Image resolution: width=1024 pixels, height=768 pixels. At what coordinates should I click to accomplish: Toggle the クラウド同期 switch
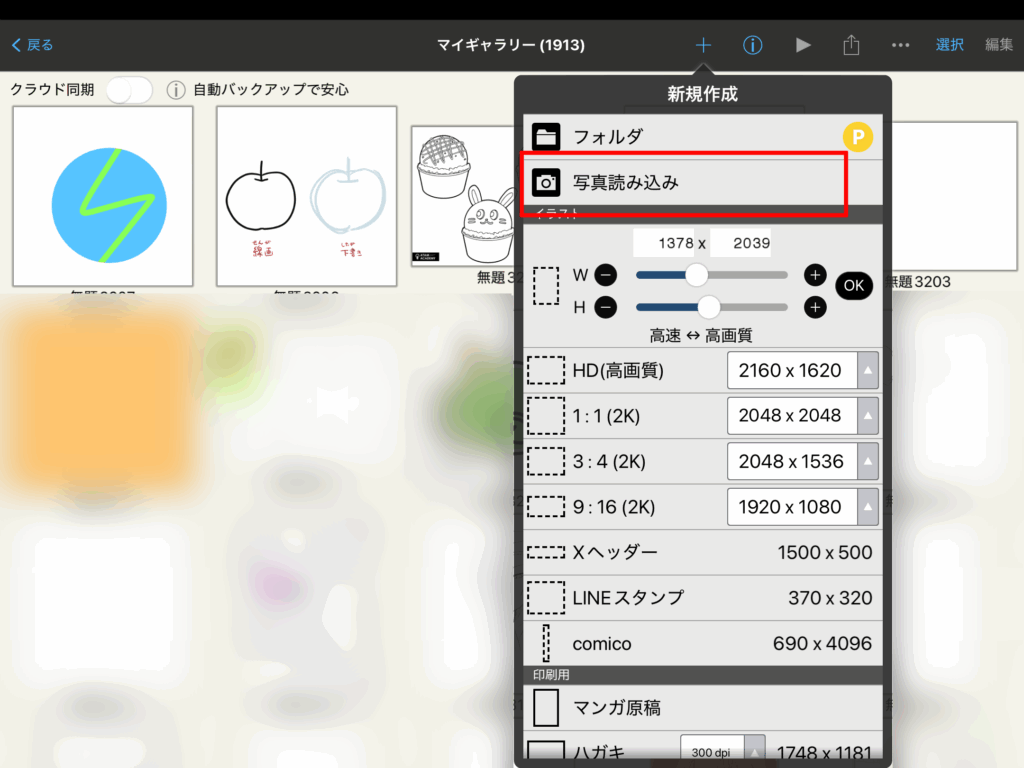129,90
